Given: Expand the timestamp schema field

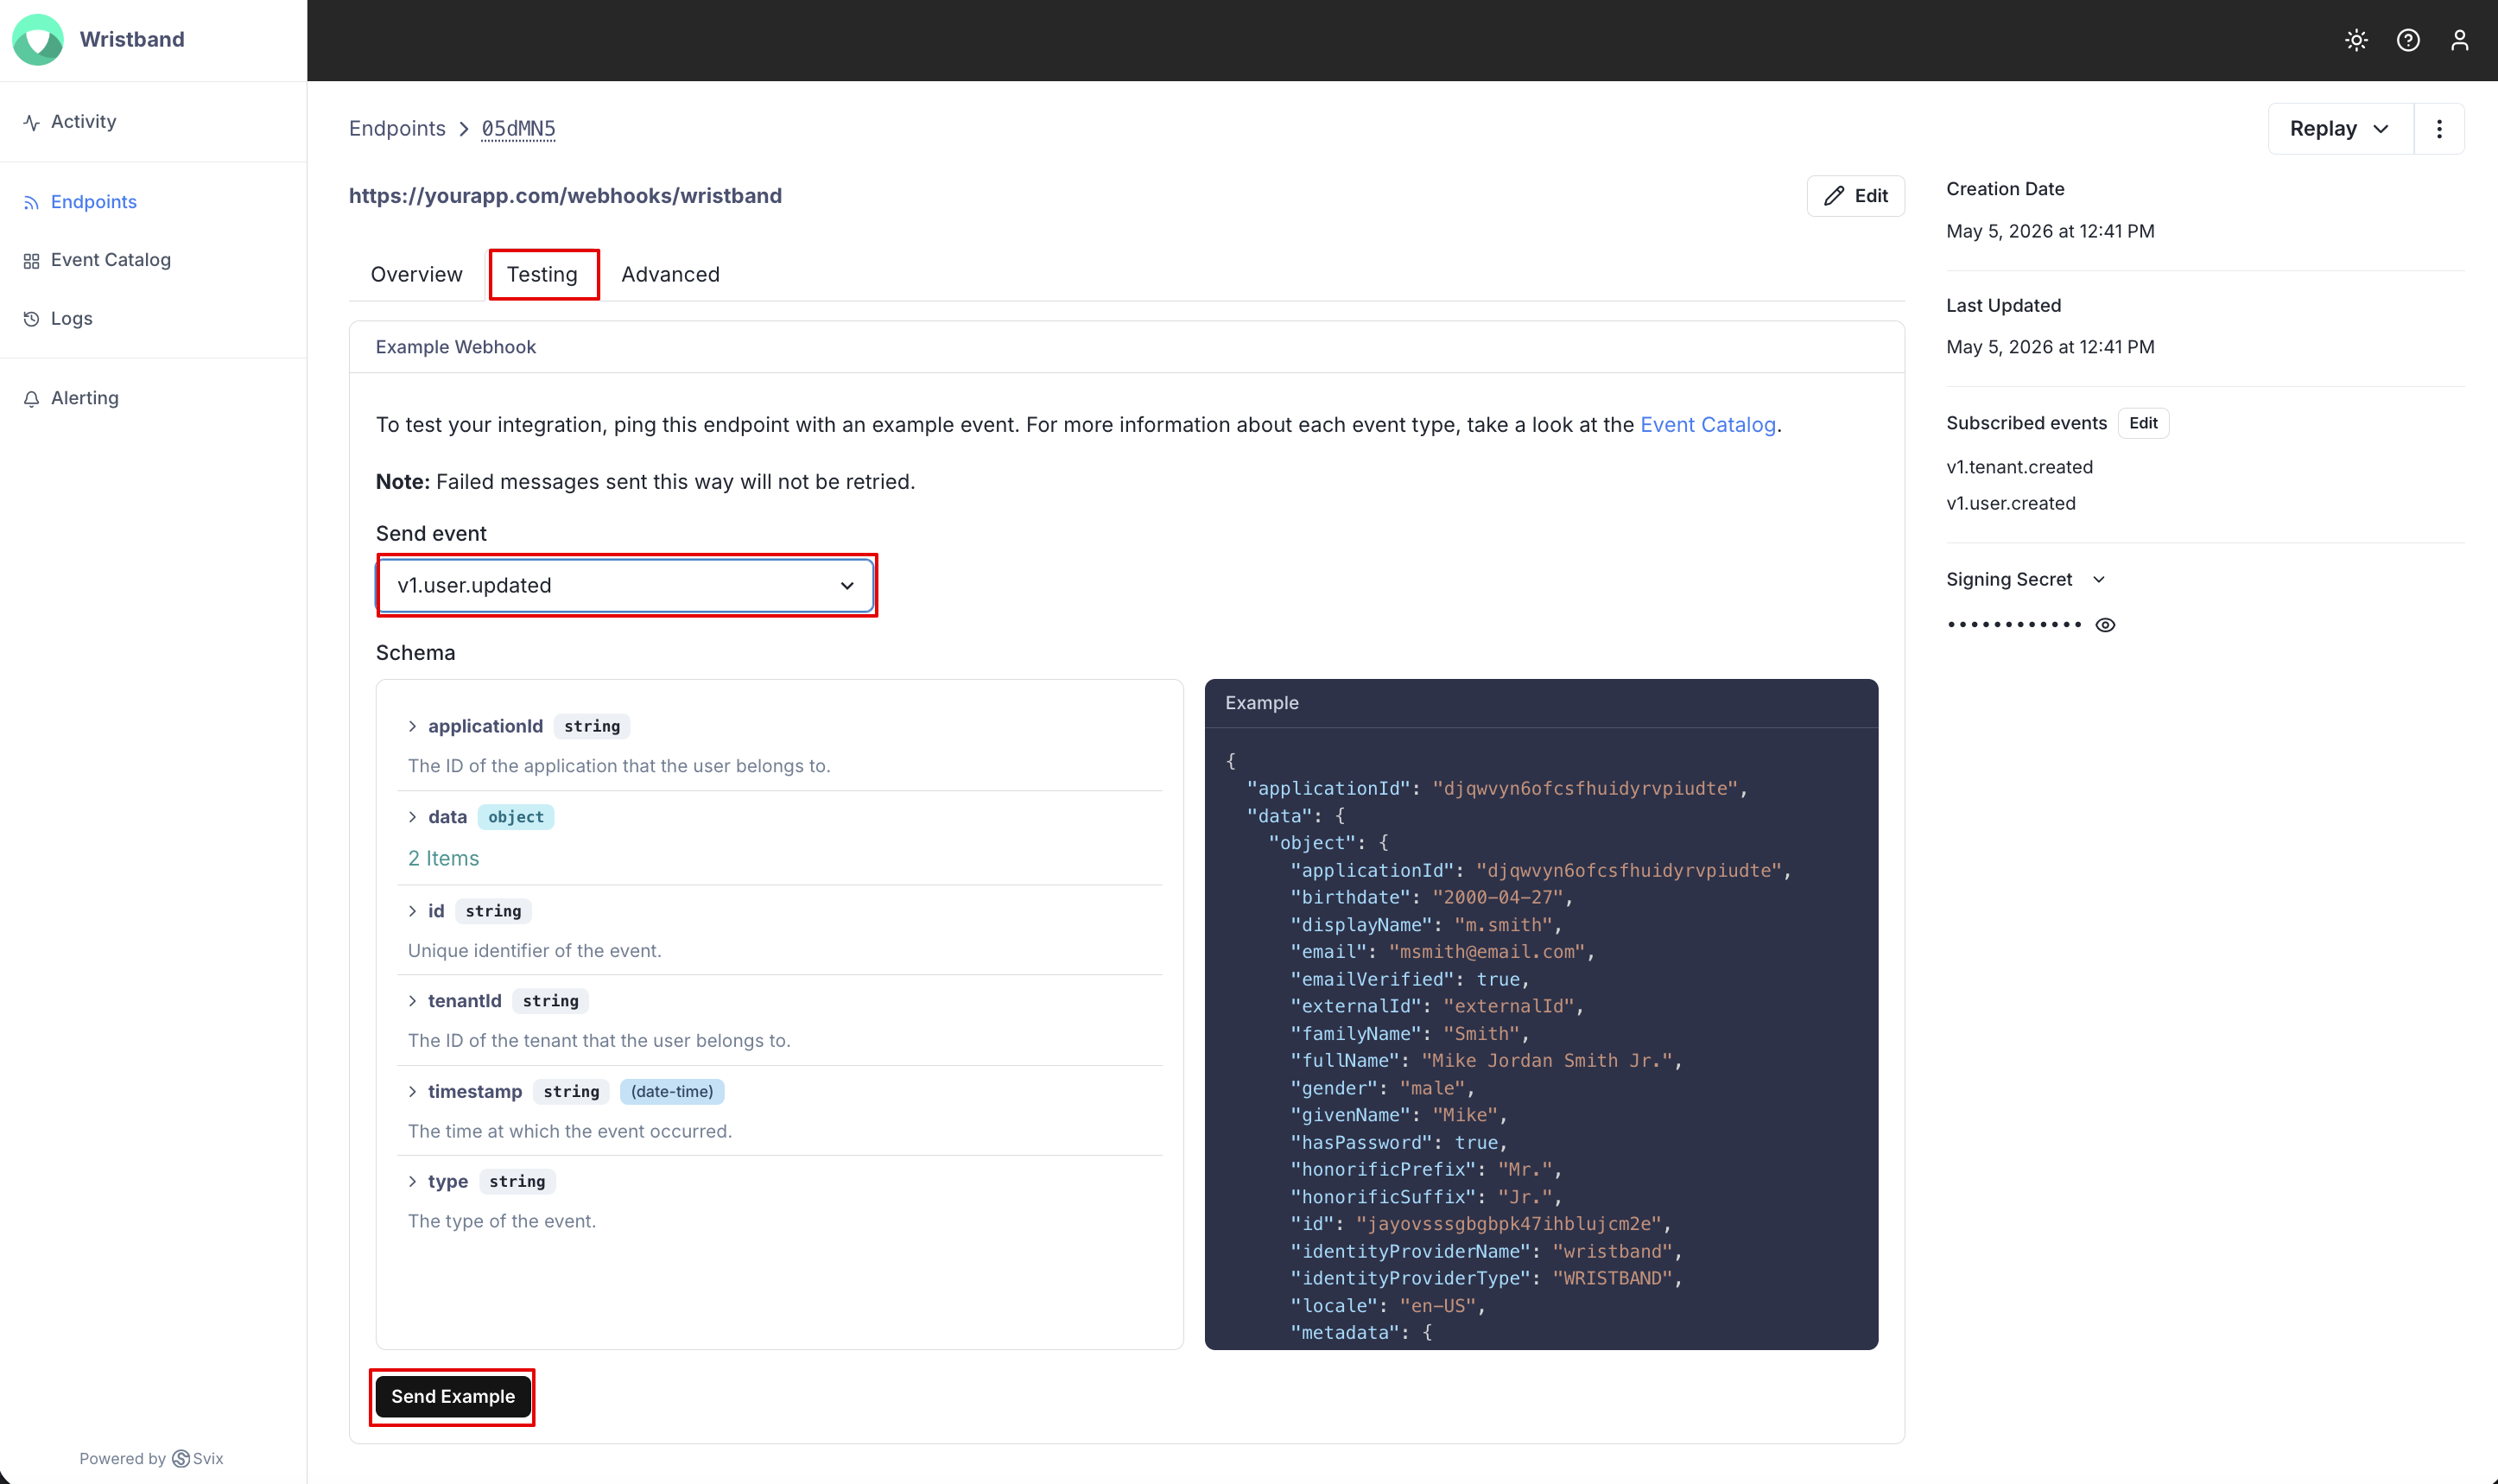Looking at the screenshot, I should [x=412, y=1092].
